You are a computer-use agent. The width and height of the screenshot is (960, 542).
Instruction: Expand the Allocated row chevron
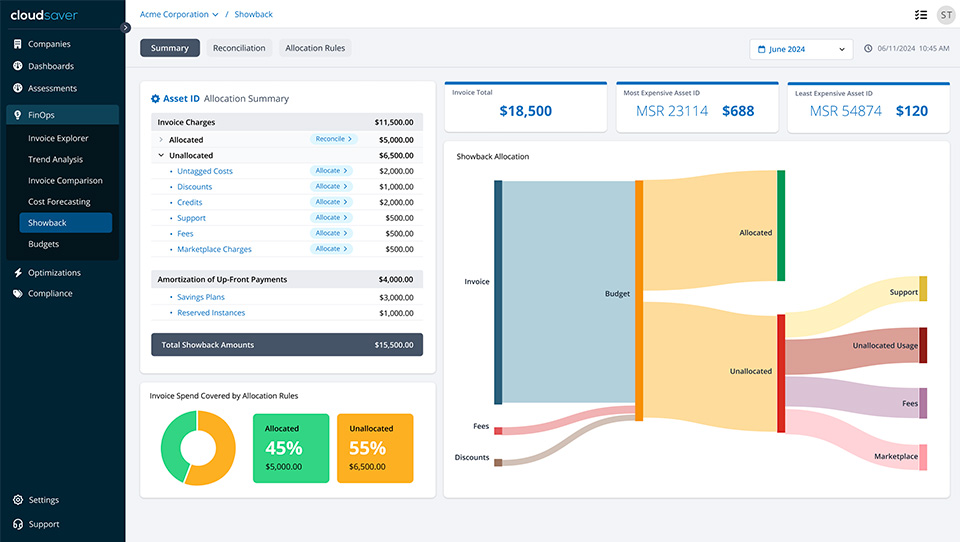161,140
